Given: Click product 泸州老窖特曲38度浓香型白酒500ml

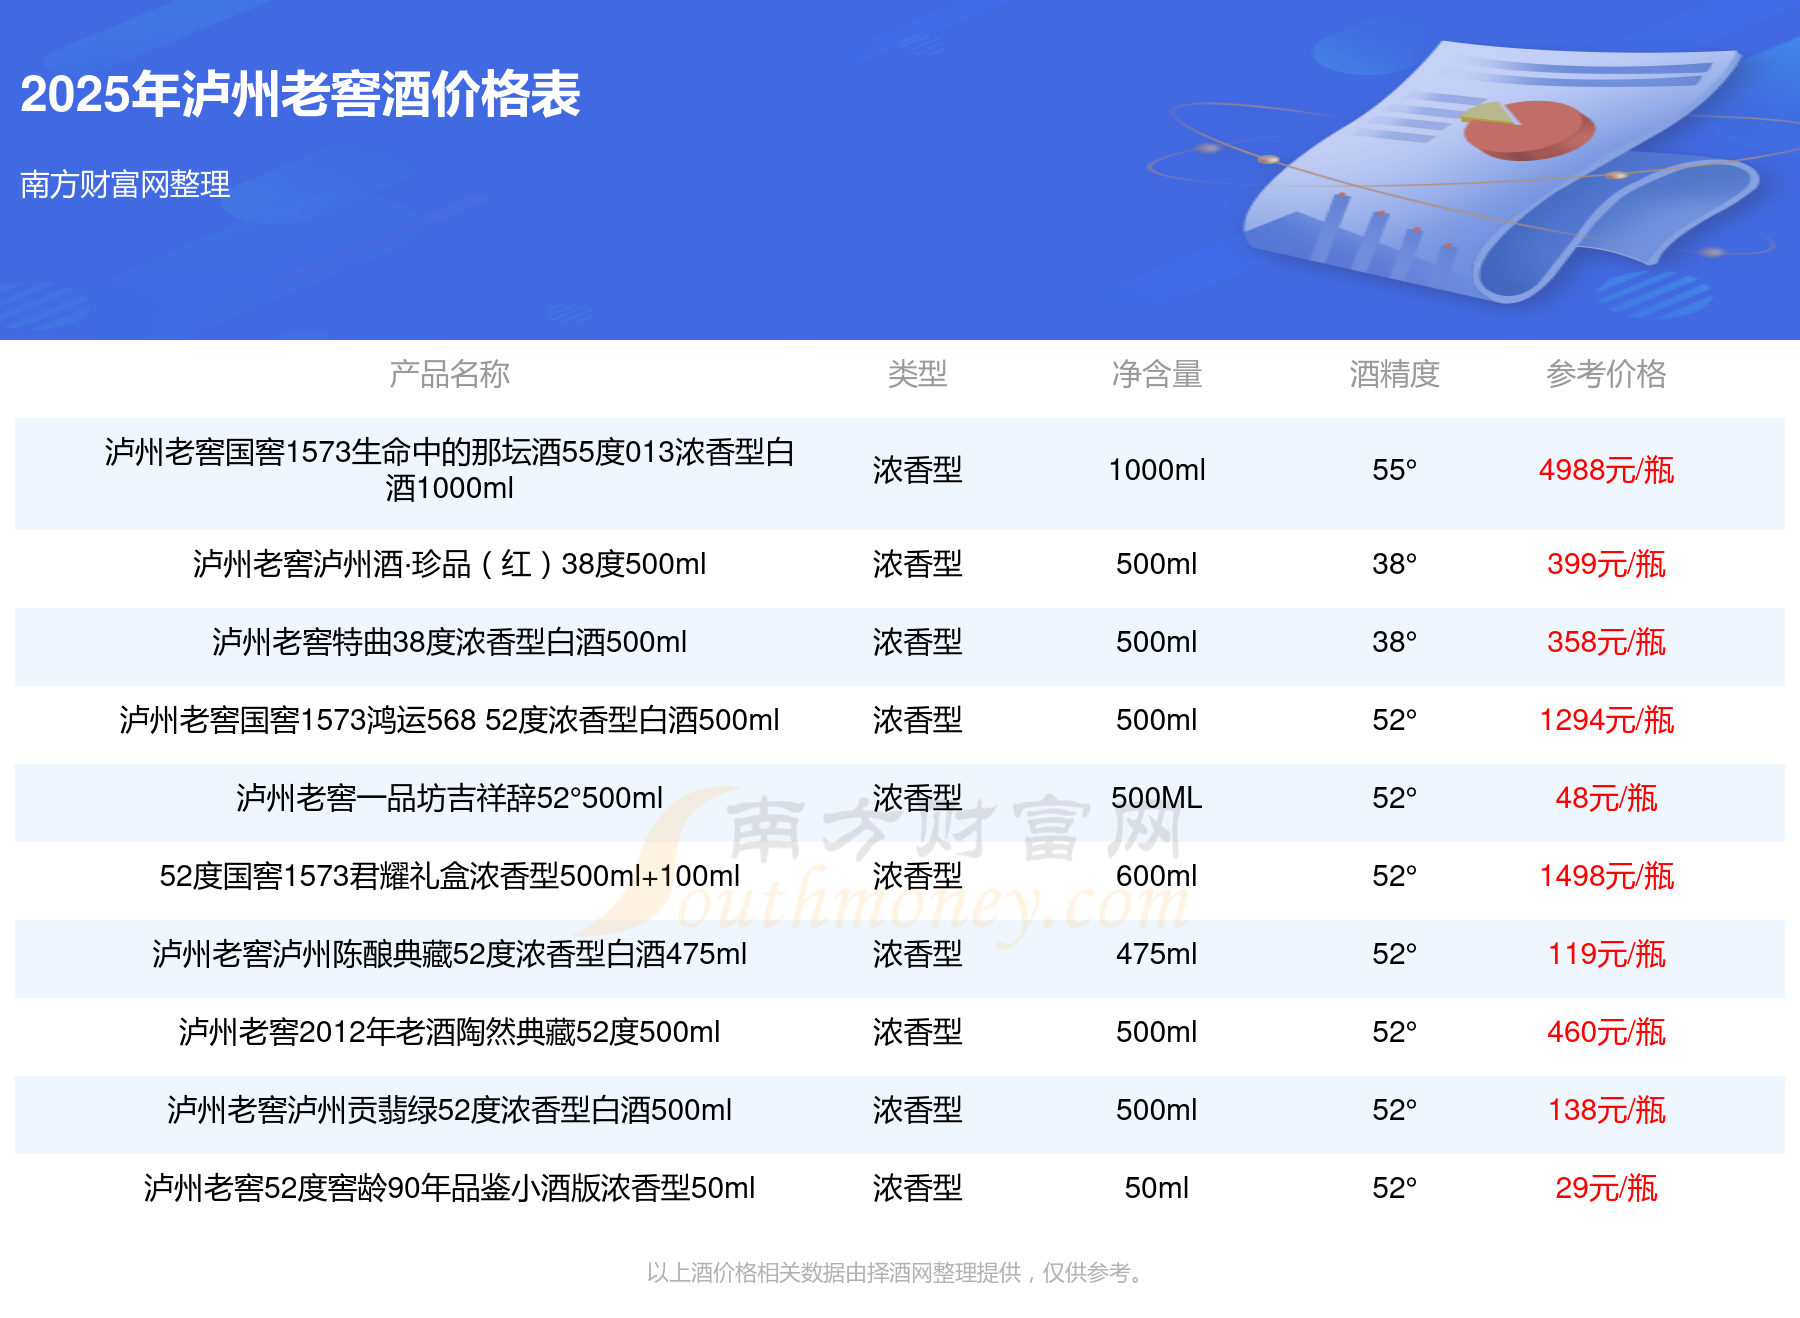Looking at the screenshot, I should click(449, 642).
